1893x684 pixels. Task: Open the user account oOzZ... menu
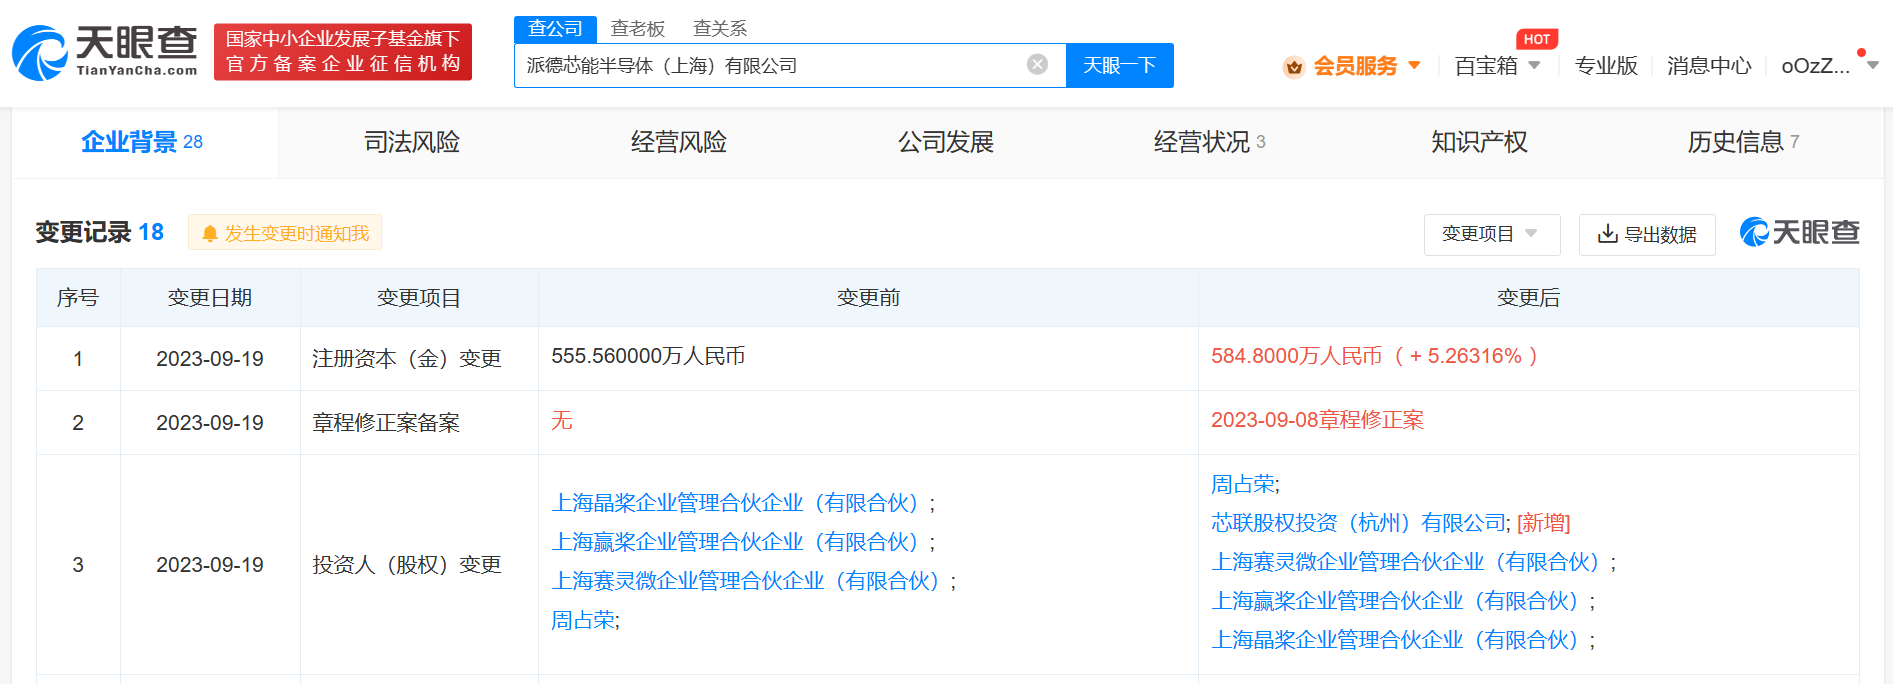(x=1829, y=66)
